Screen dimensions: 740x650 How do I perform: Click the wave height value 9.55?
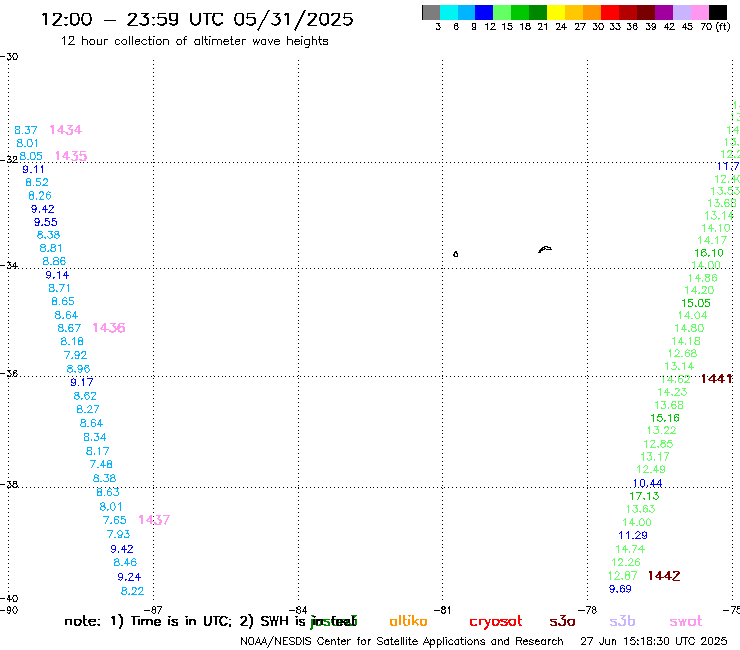(46, 222)
